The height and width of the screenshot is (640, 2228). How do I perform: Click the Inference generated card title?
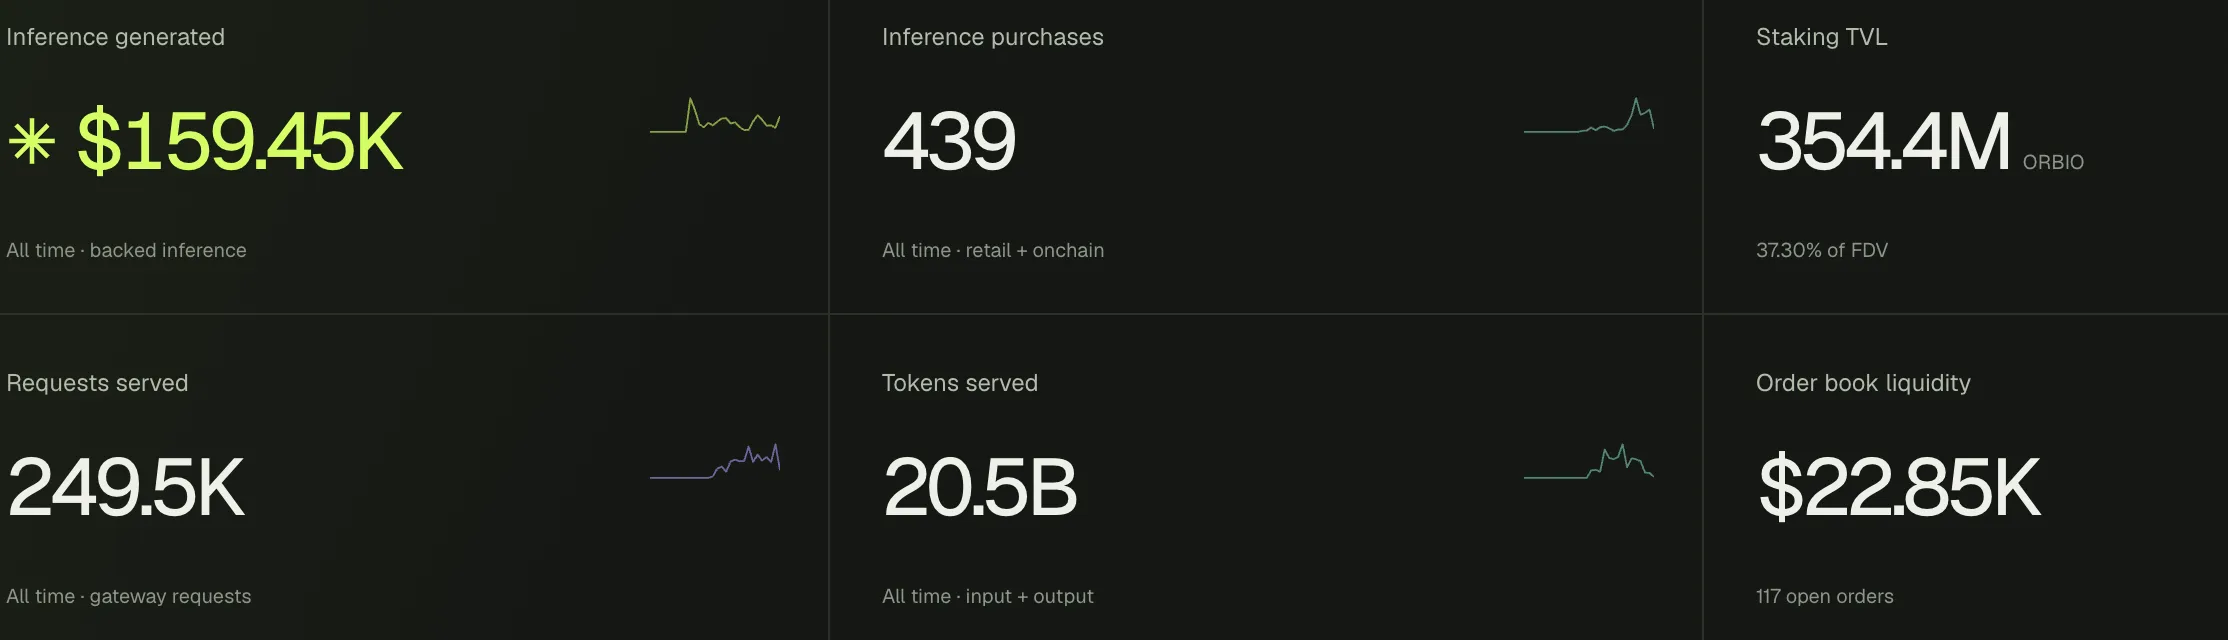click(x=115, y=38)
